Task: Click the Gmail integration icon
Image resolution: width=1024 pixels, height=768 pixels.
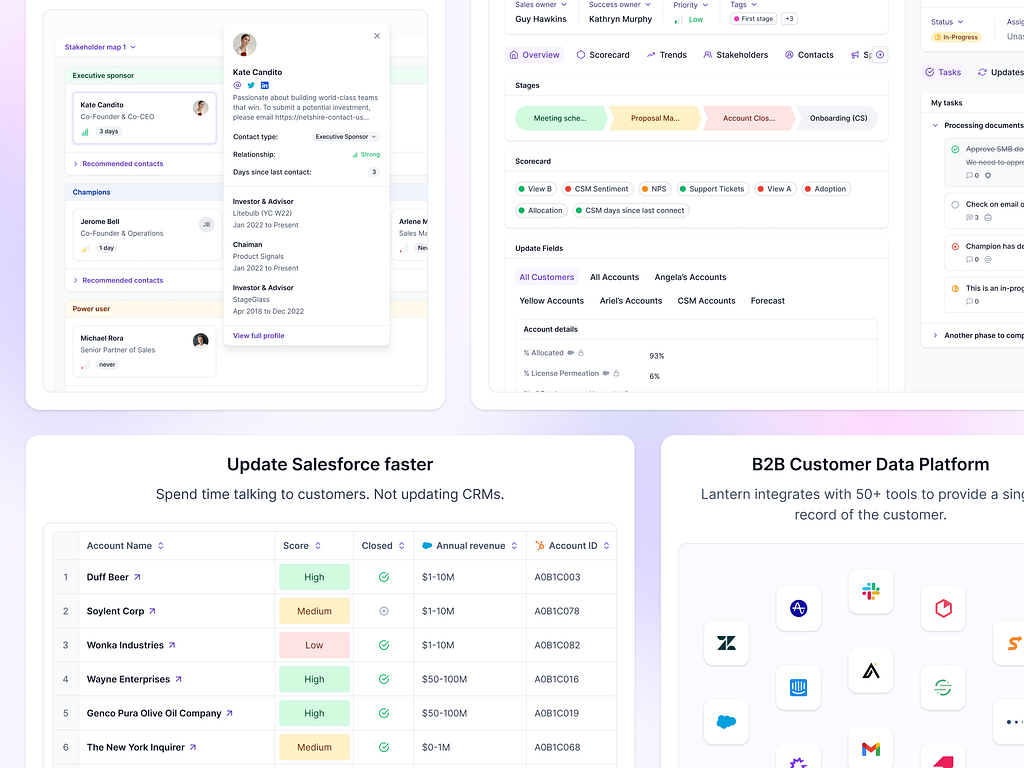Action: coord(871,747)
